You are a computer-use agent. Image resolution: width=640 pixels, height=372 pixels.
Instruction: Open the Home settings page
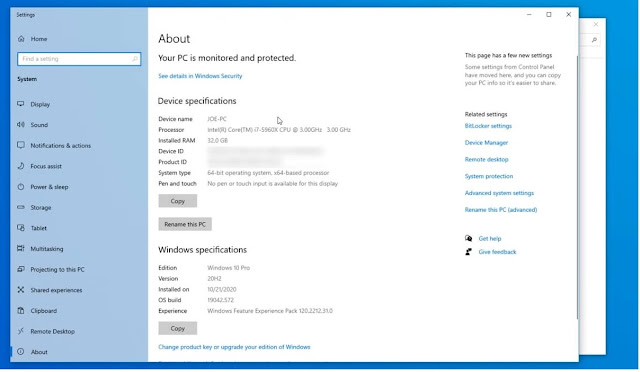39,39
